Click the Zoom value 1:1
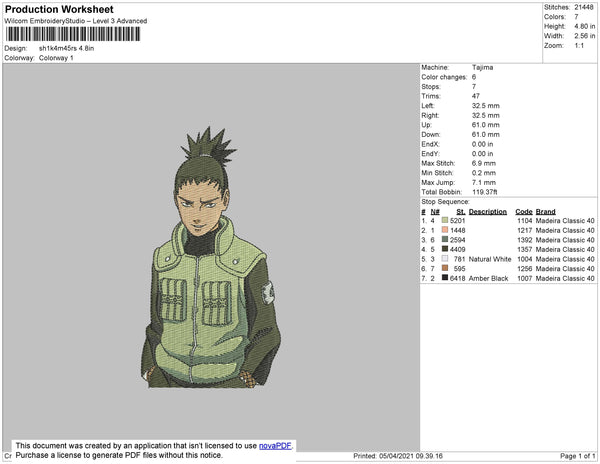 click(x=579, y=46)
